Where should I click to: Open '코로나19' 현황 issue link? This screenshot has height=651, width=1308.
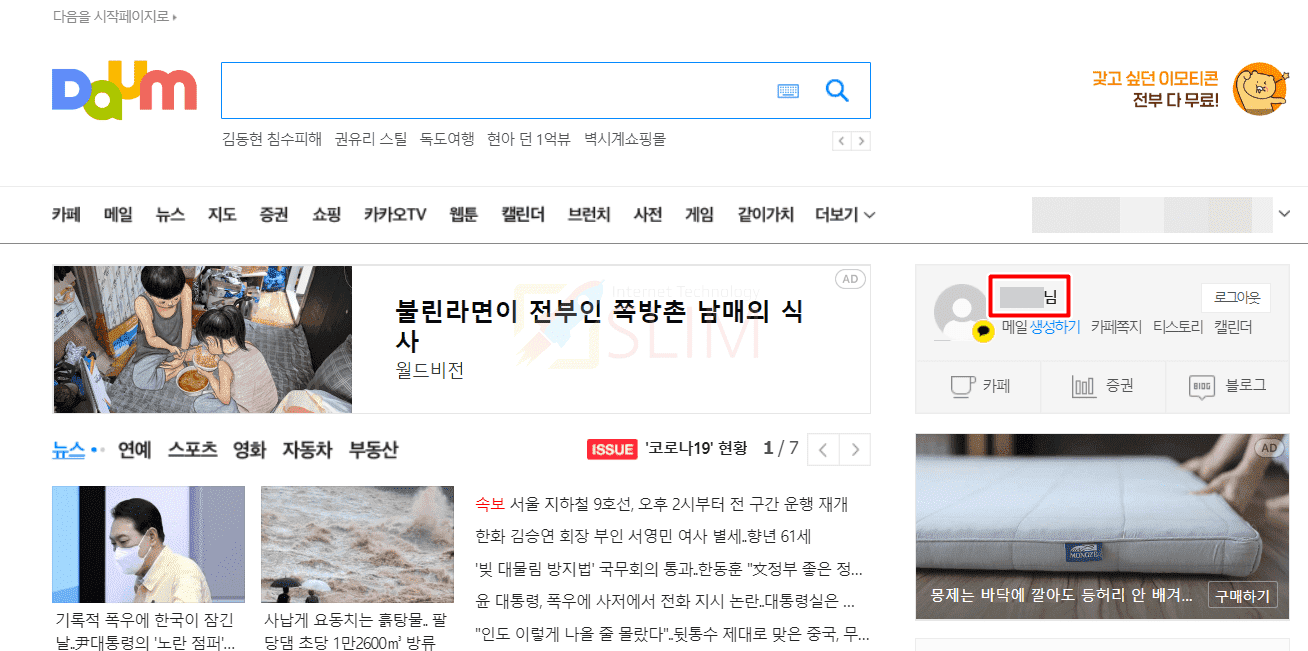[696, 449]
